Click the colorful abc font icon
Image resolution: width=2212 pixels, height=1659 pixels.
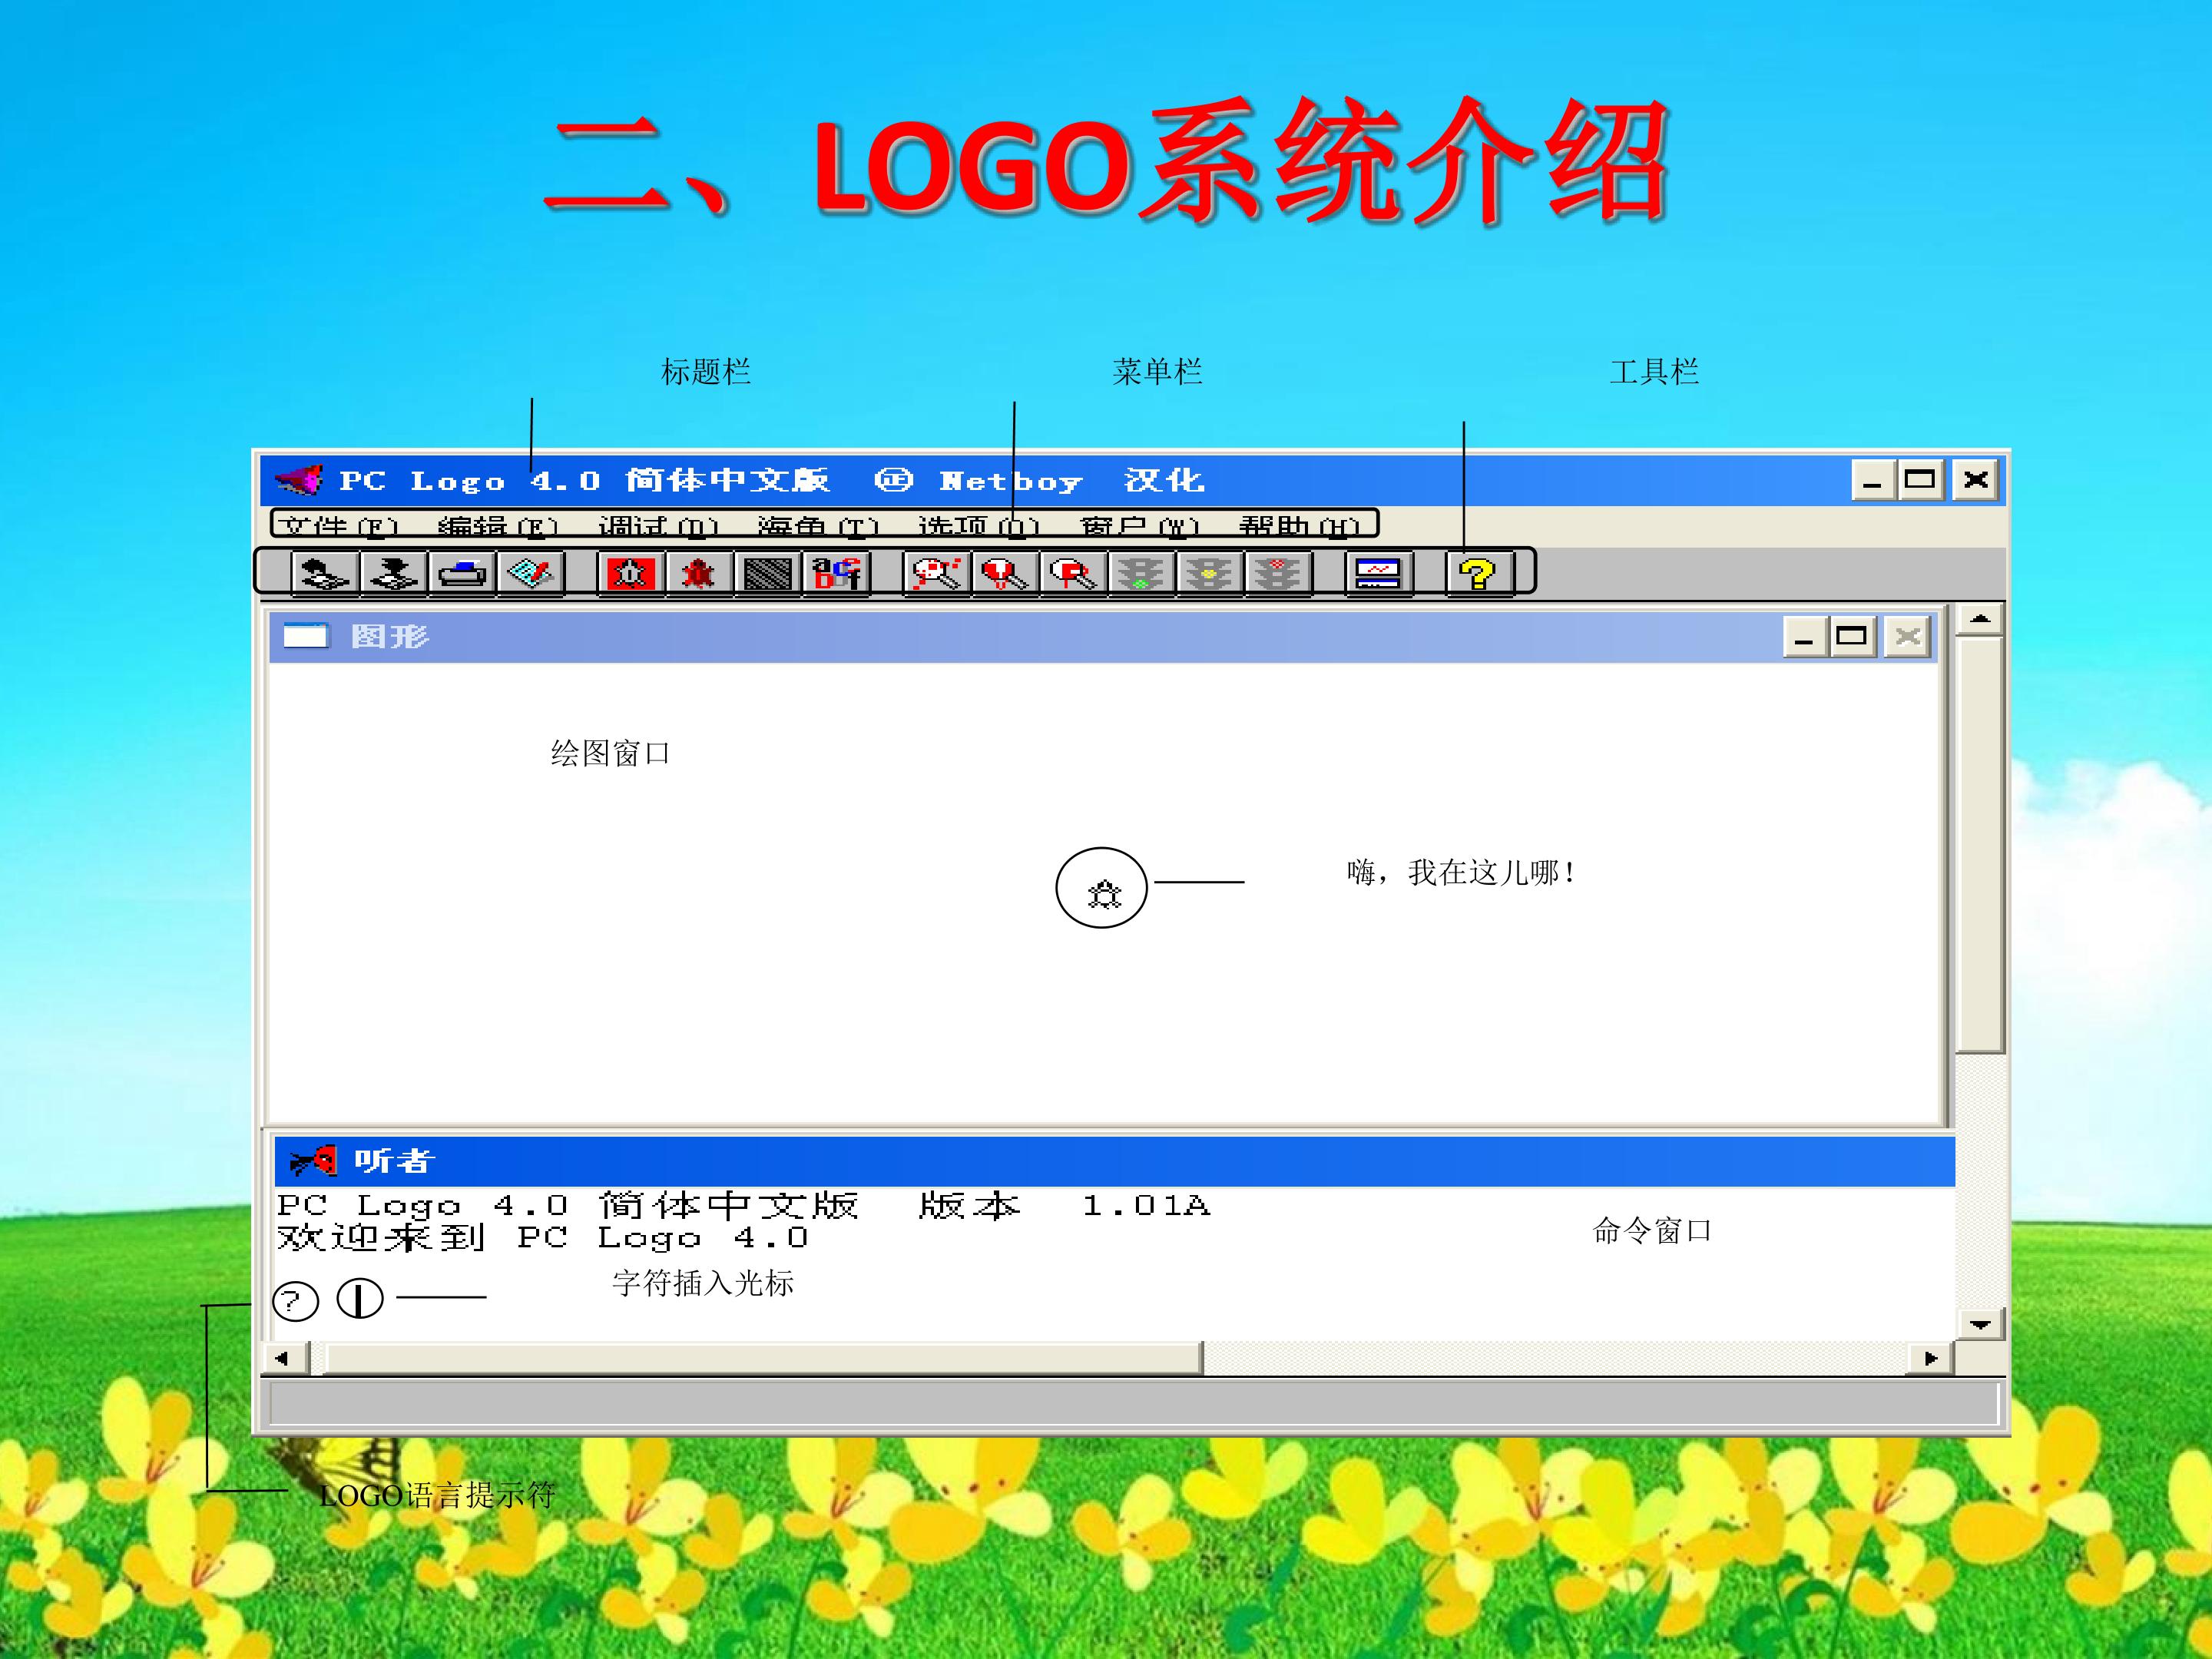click(836, 574)
